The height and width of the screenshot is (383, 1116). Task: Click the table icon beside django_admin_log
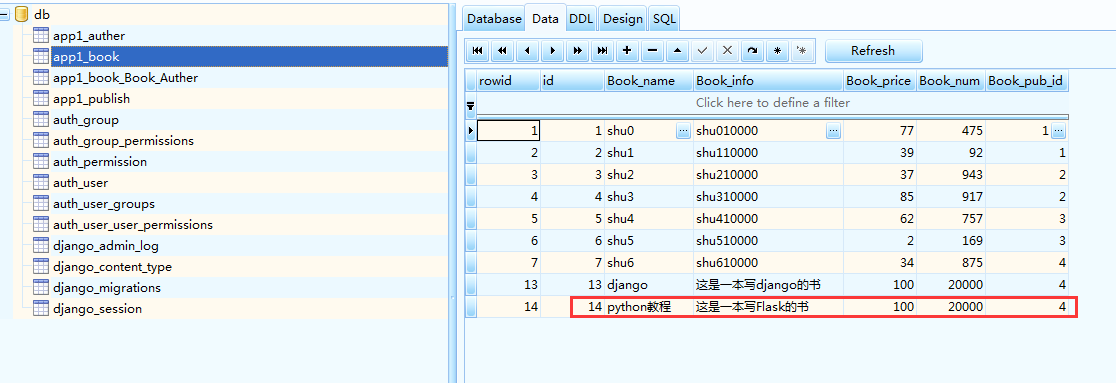point(41,246)
